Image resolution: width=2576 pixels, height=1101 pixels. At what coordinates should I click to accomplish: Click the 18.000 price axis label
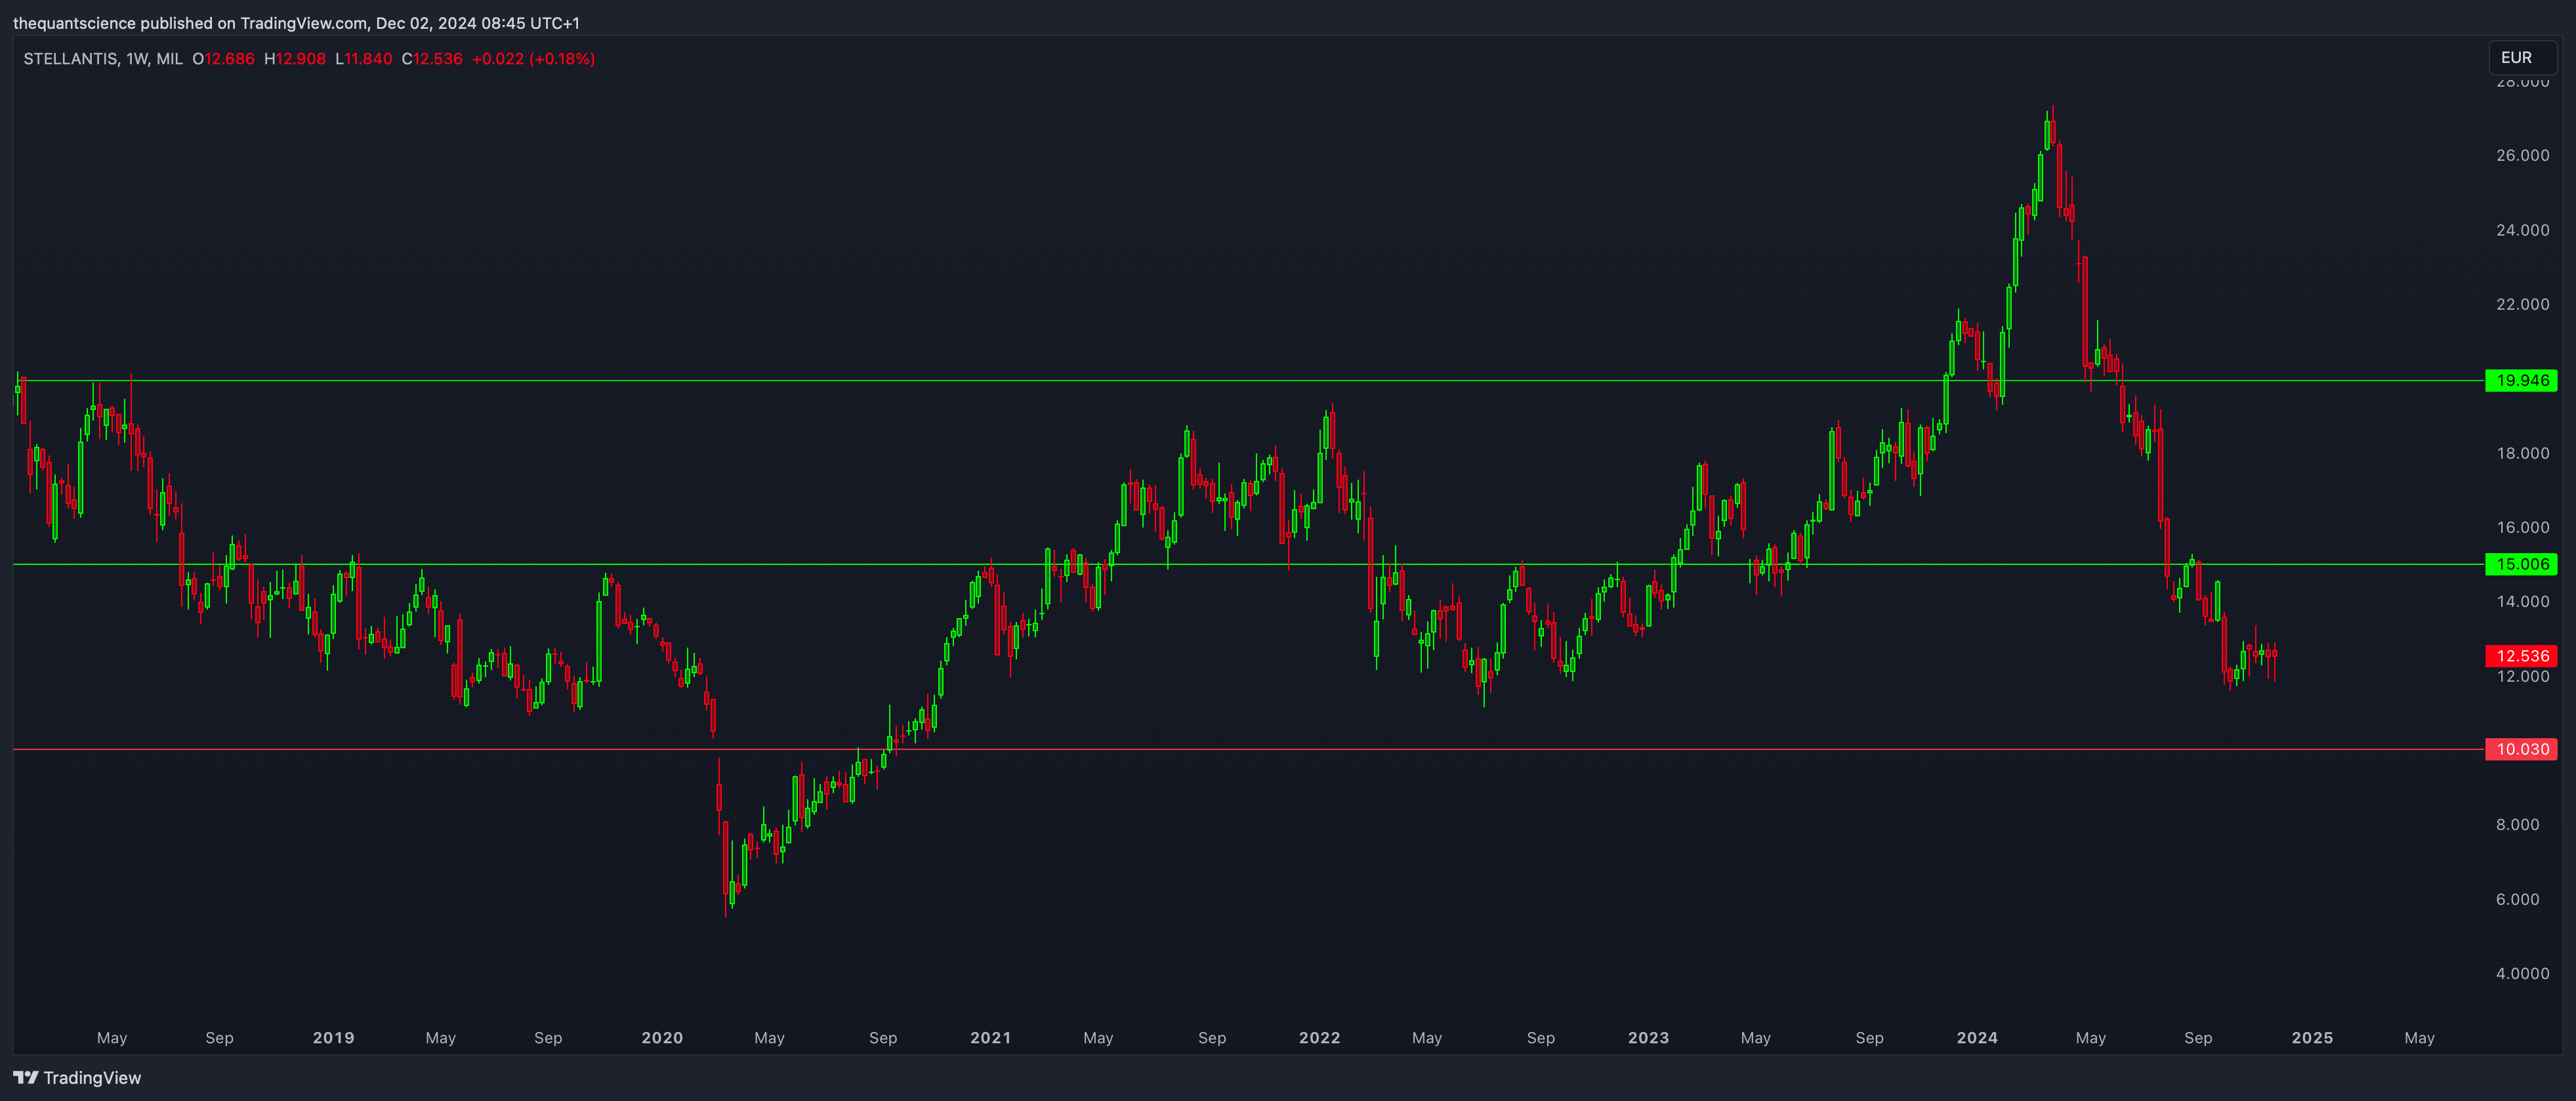(2522, 453)
